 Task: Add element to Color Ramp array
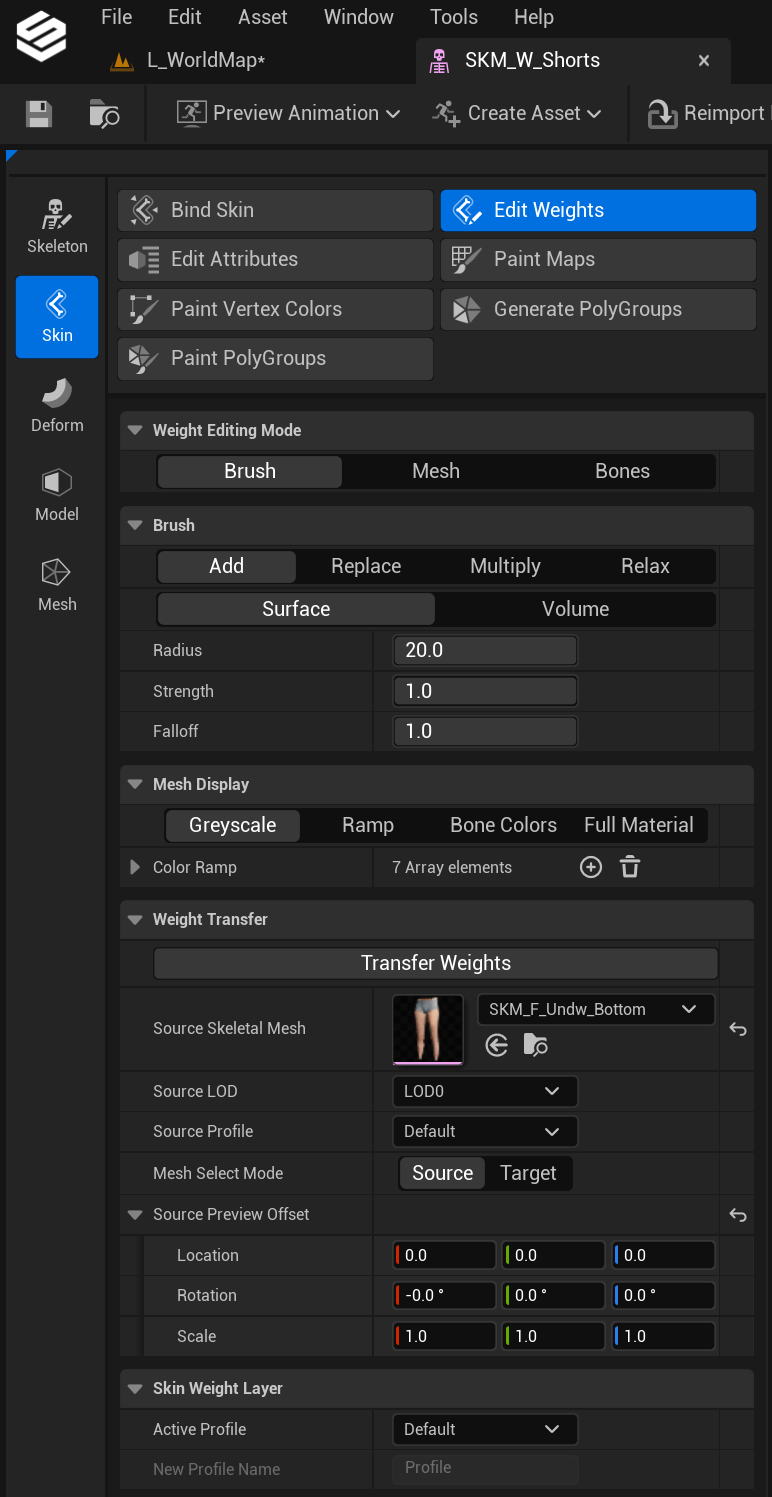pos(591,867)
